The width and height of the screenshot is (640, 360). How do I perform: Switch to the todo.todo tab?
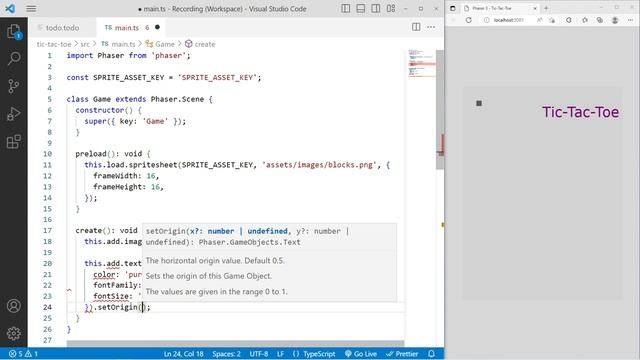pos(62,28)
